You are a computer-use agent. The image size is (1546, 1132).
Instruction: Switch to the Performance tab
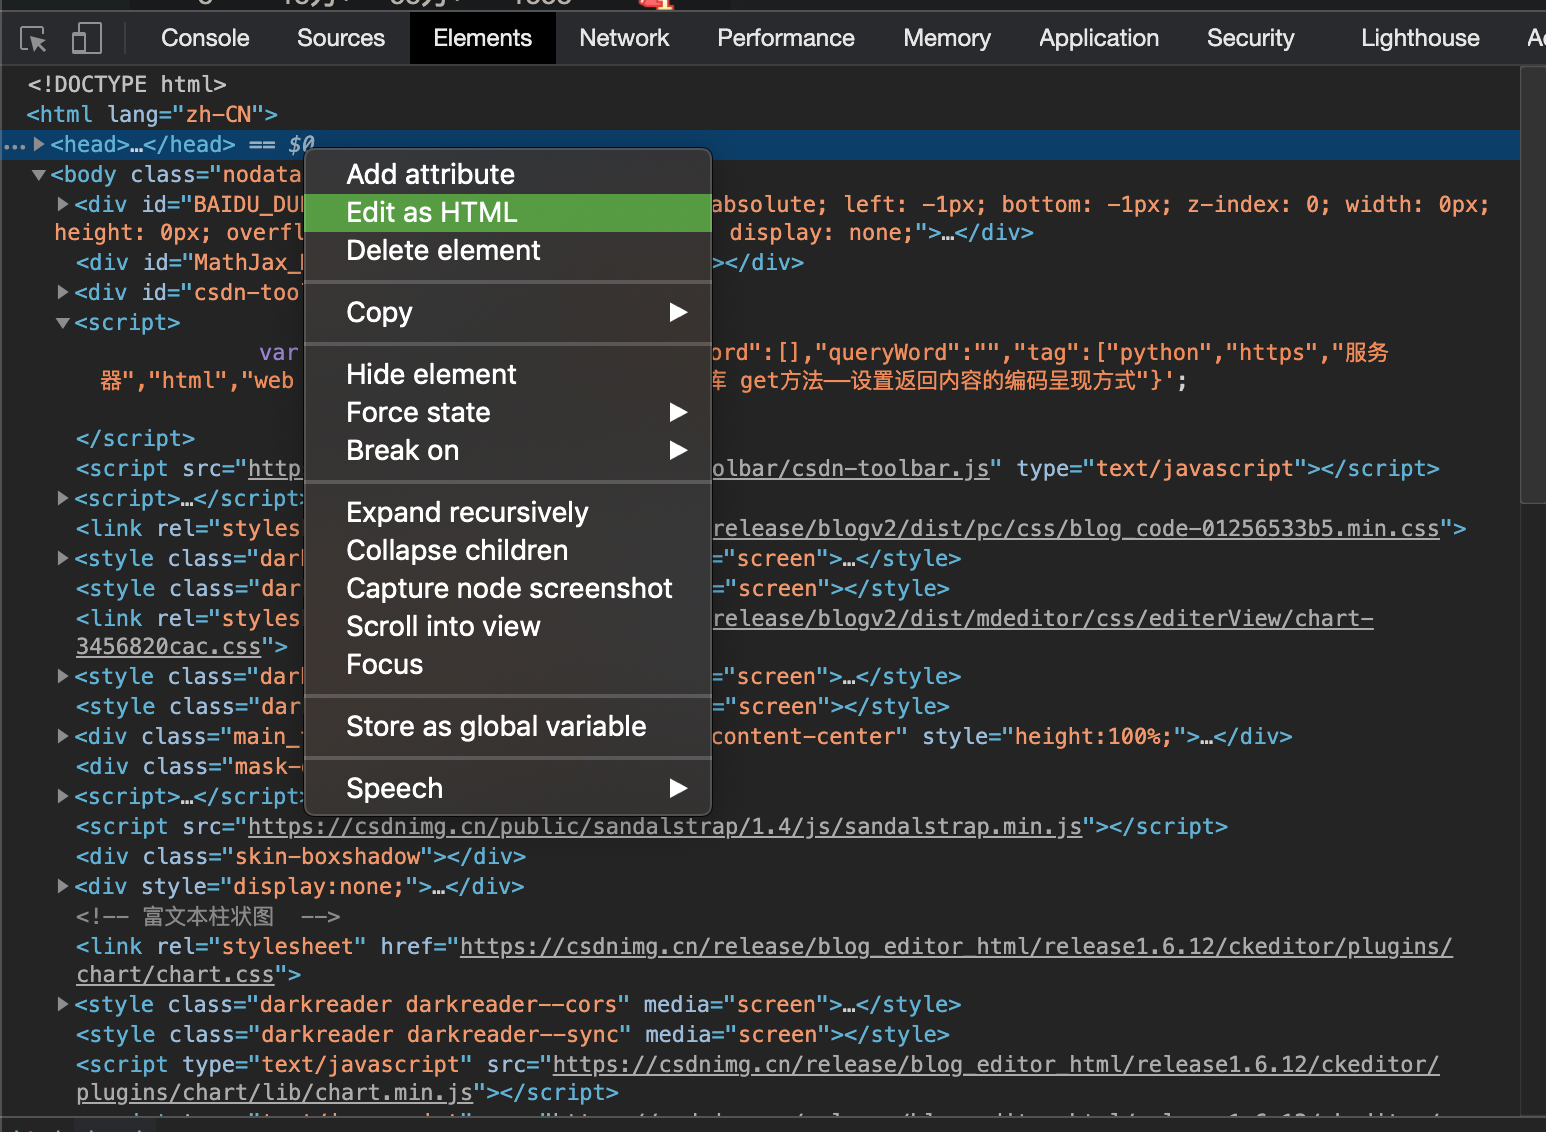coord(786,38)
